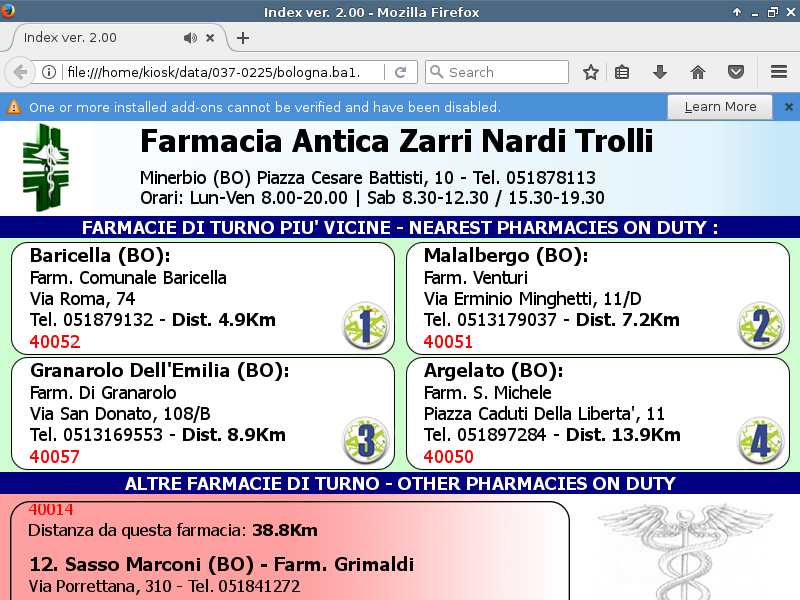Dismiss the add-ons warning notification bar
Viewport: 800px width, 600px height.
point(788,107)
